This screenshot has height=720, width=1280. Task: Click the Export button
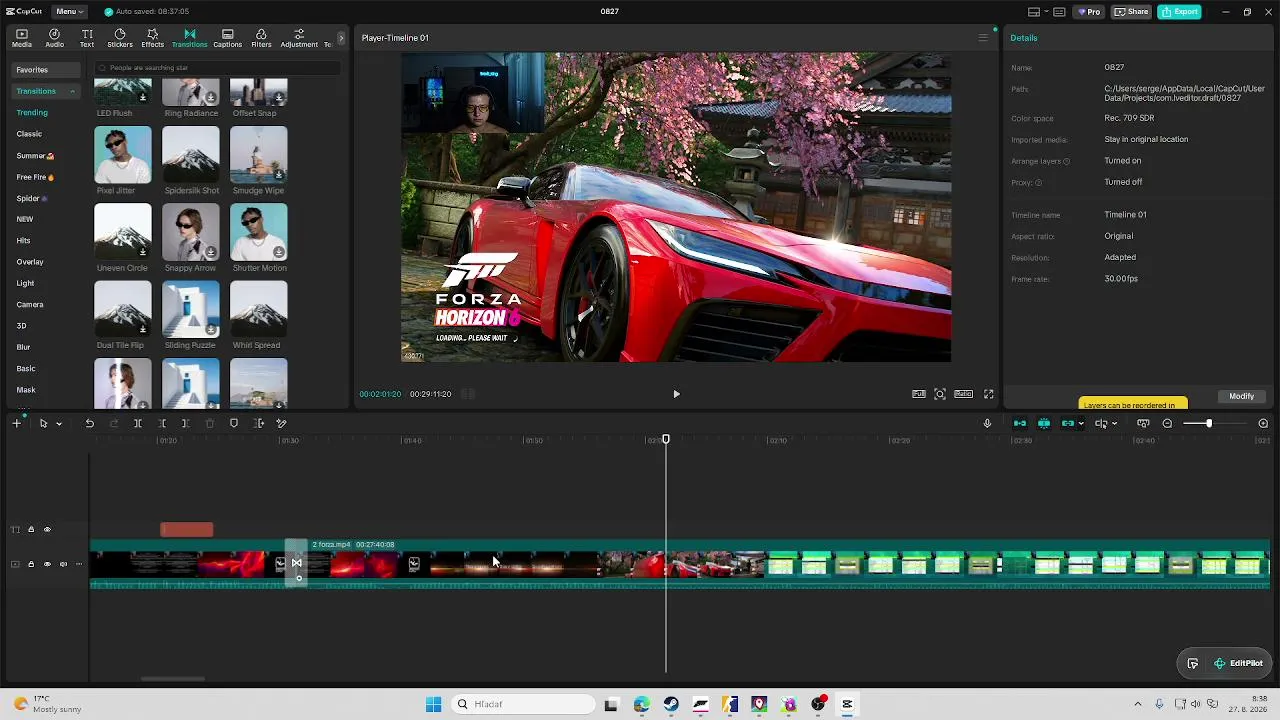pyautogui.click(x=1179, y=12)
